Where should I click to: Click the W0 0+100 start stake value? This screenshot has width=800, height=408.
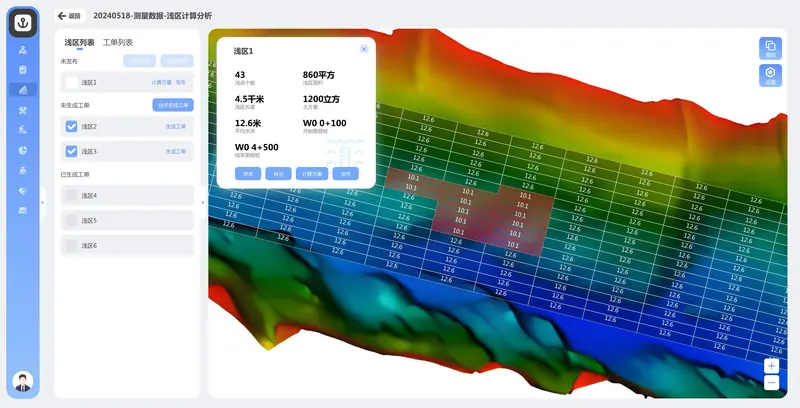[x=324, y=123]
